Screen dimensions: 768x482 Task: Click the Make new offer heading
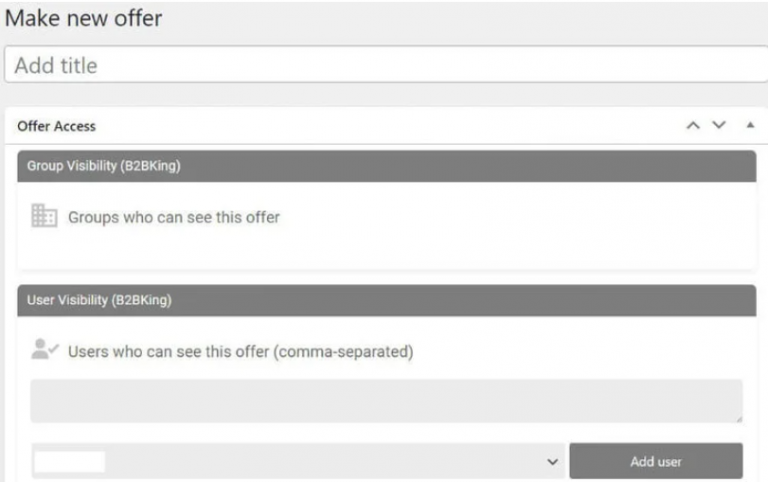tap(84, 18)
